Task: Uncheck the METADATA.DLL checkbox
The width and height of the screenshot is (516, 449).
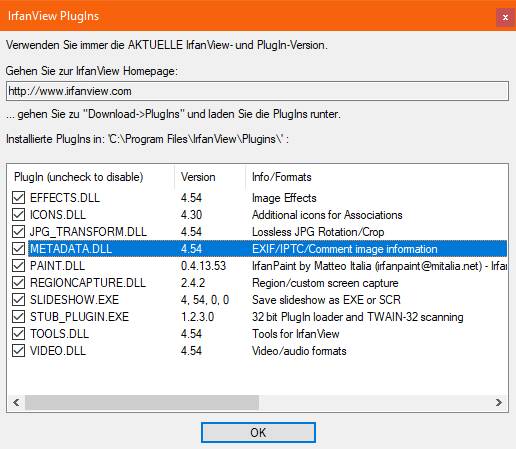Action: [18, 249]
